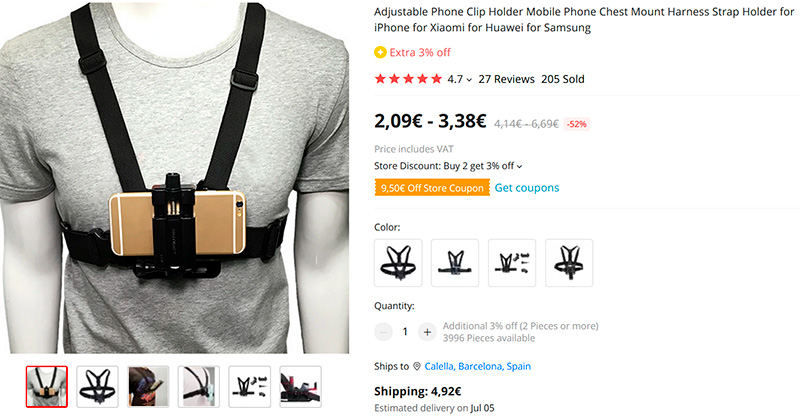Increase quantity with the plus button

[427, 332]
